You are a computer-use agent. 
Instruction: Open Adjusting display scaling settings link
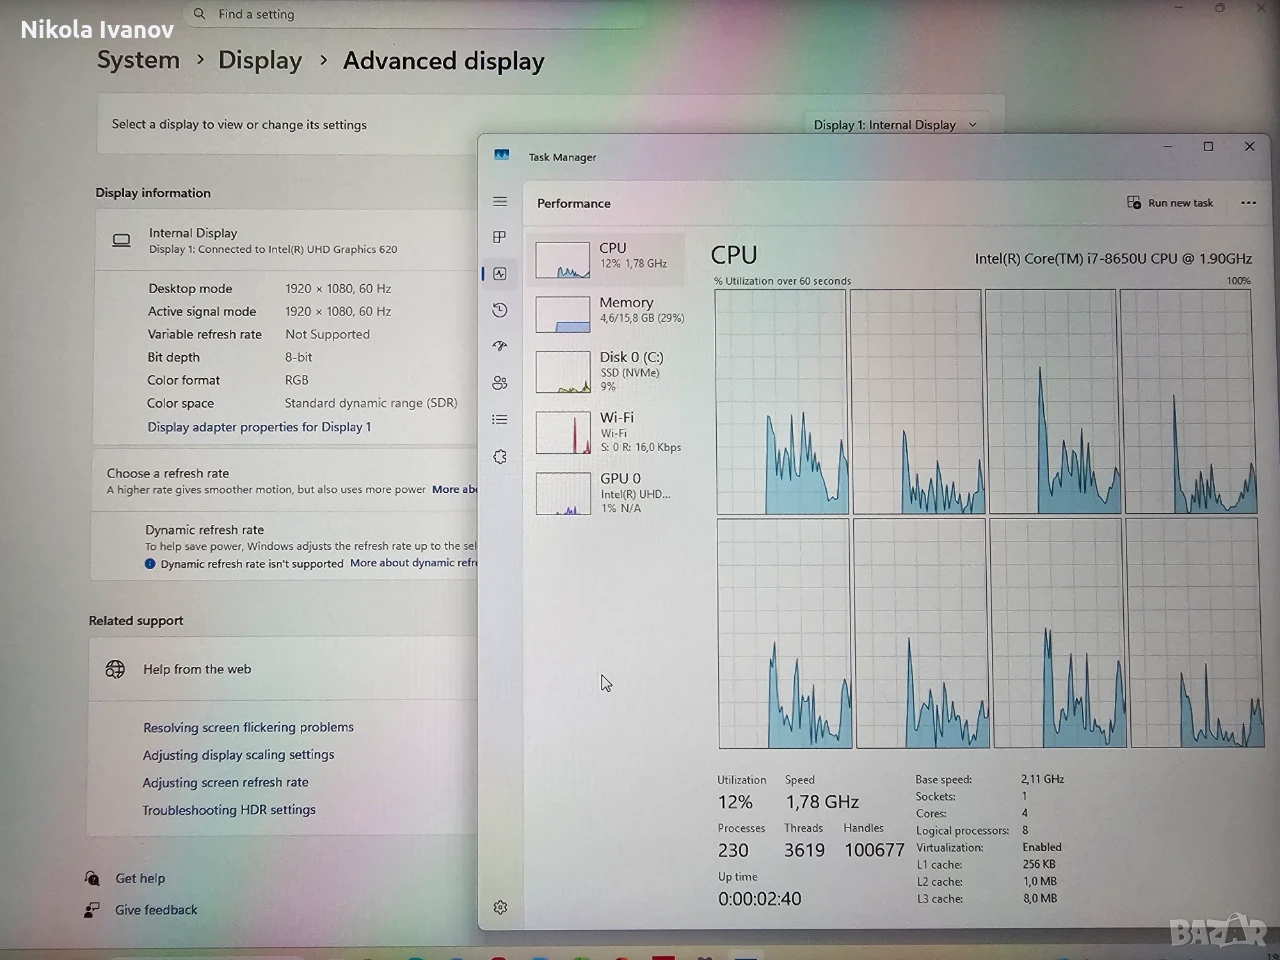point(238,755)
